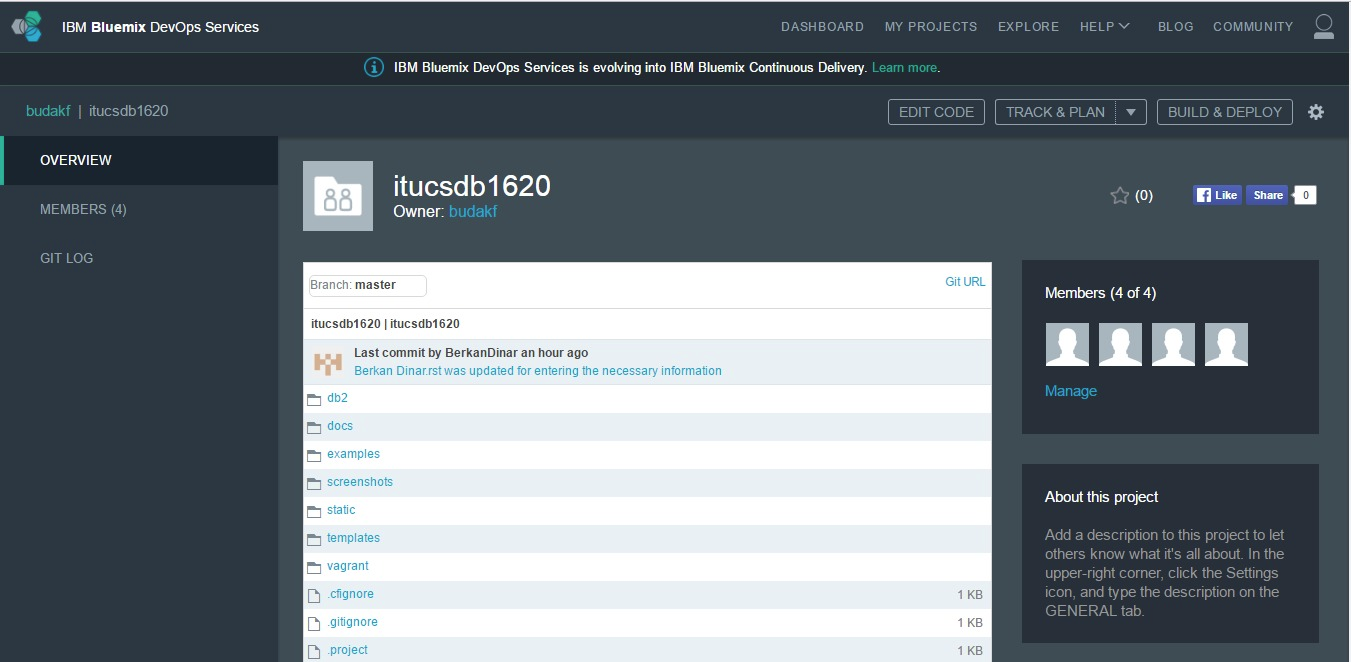Screen dimensions: 1351x662
Task: Click the IBM Bluemix logo icon
Action: [27, 27]
